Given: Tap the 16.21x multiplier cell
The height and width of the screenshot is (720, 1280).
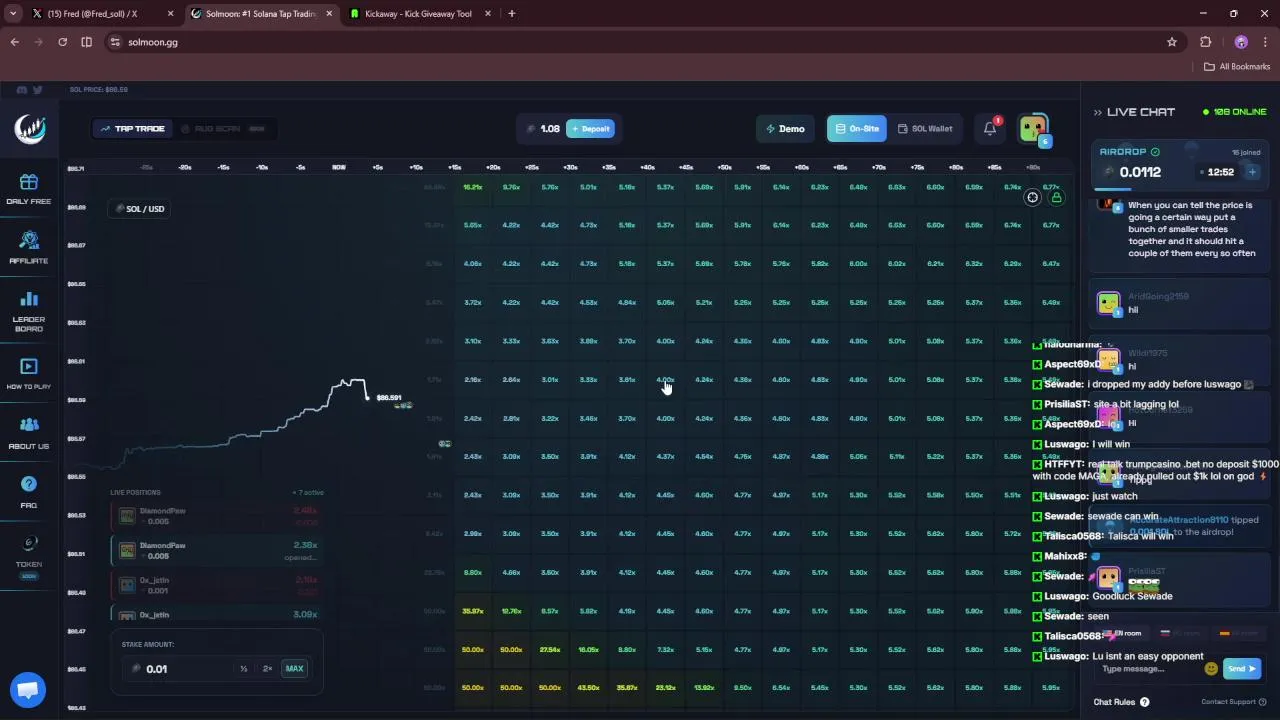Looking at the screenshot, I should (473, 187).
